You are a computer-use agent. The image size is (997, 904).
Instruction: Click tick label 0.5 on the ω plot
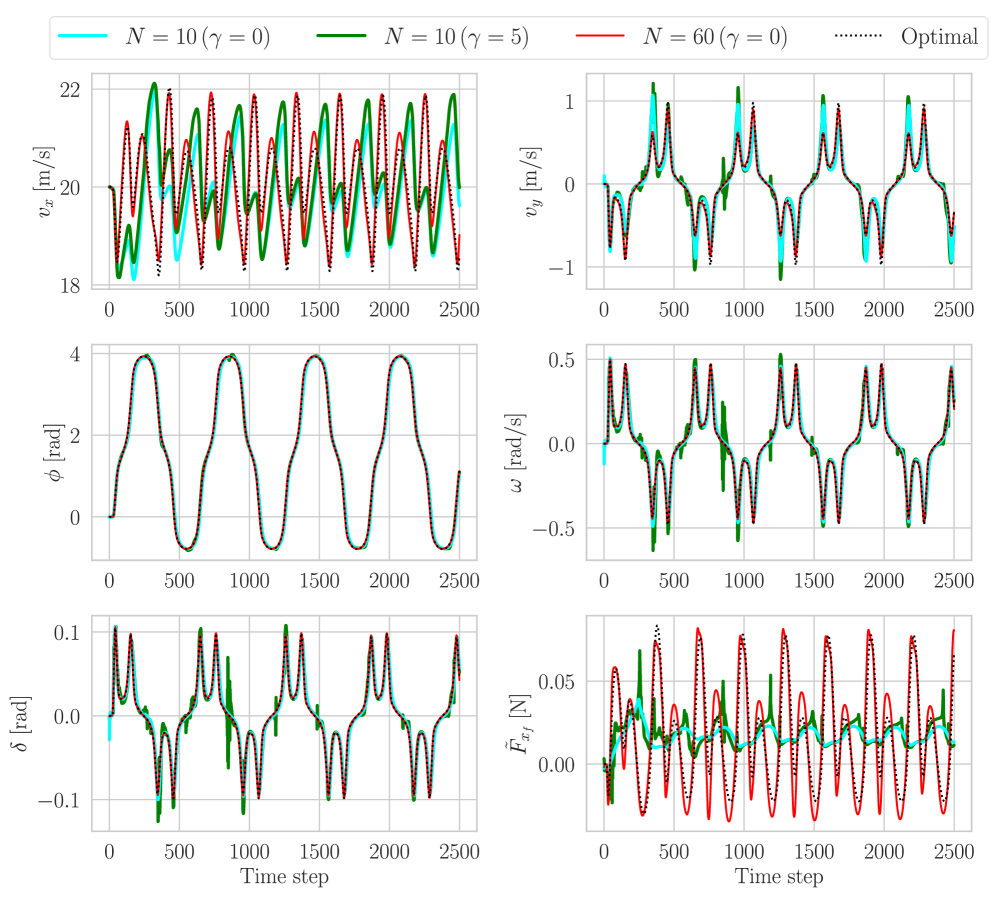click(561, 360)
